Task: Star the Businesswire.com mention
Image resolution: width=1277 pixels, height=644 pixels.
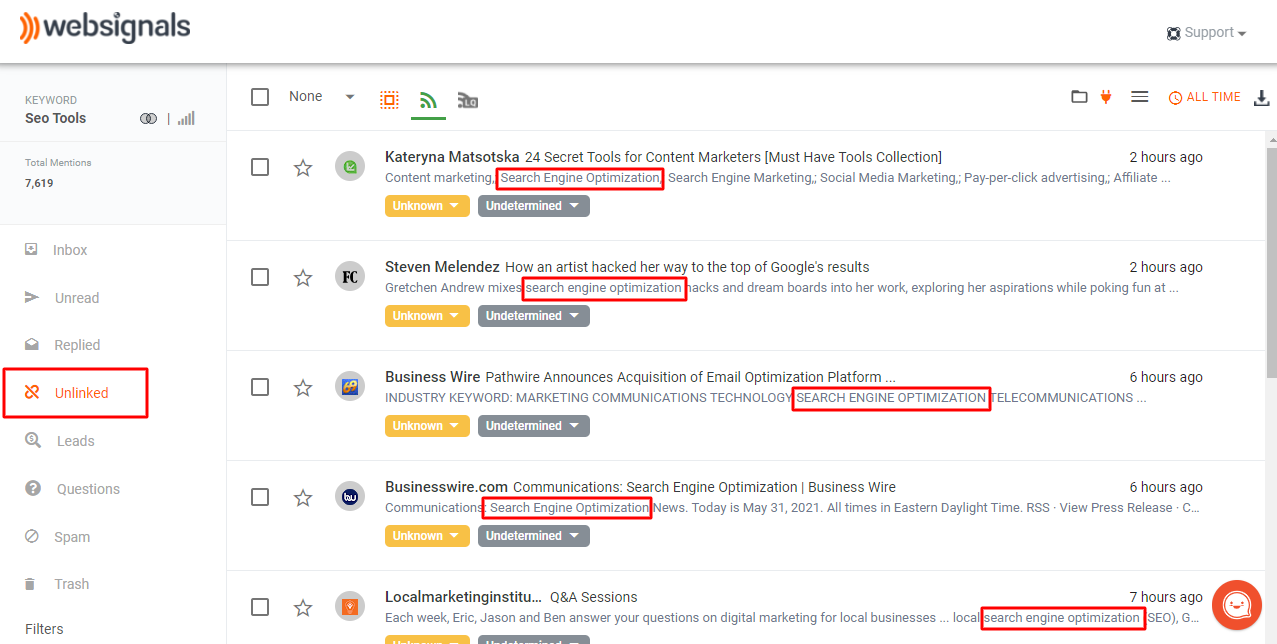Action: pyautogui.click(x=303, y=497)
